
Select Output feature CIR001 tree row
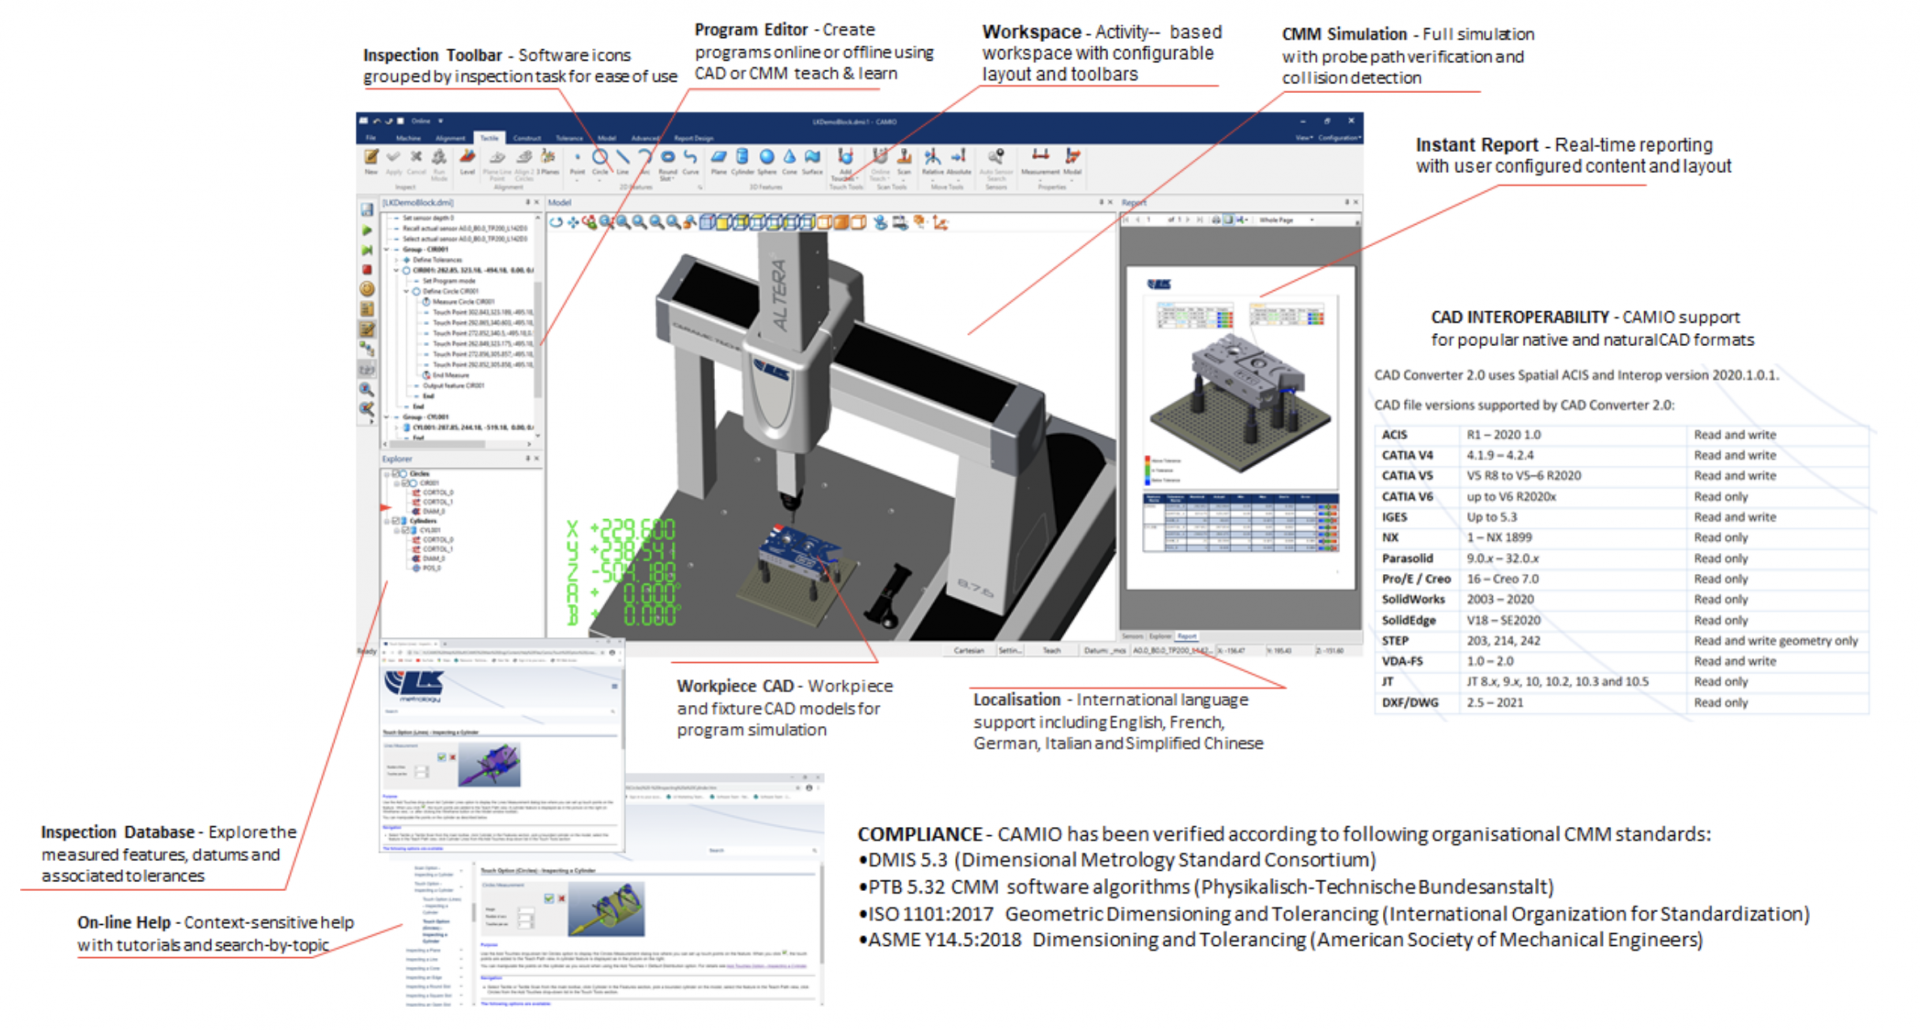tap(449, 386)
